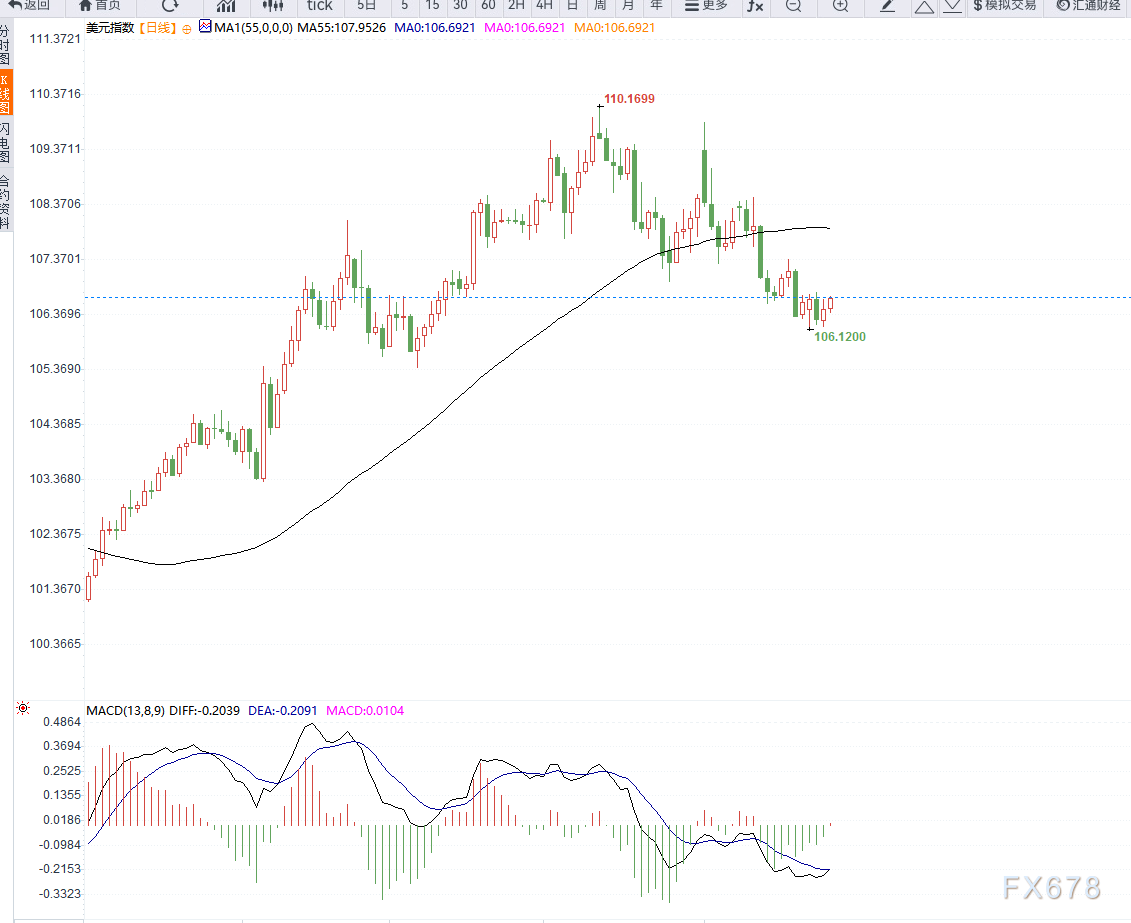
Task: Toggle the orange circle next to 日线
Action: click(x=187, y=29)
